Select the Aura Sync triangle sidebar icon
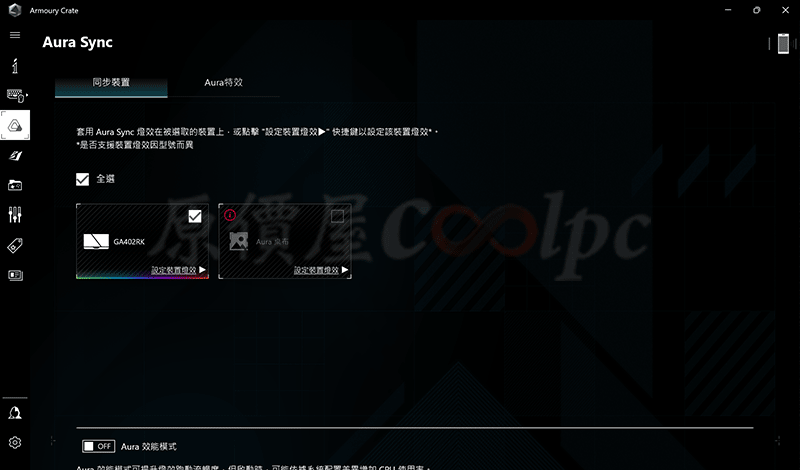800x470 pixels. (15, 125)
